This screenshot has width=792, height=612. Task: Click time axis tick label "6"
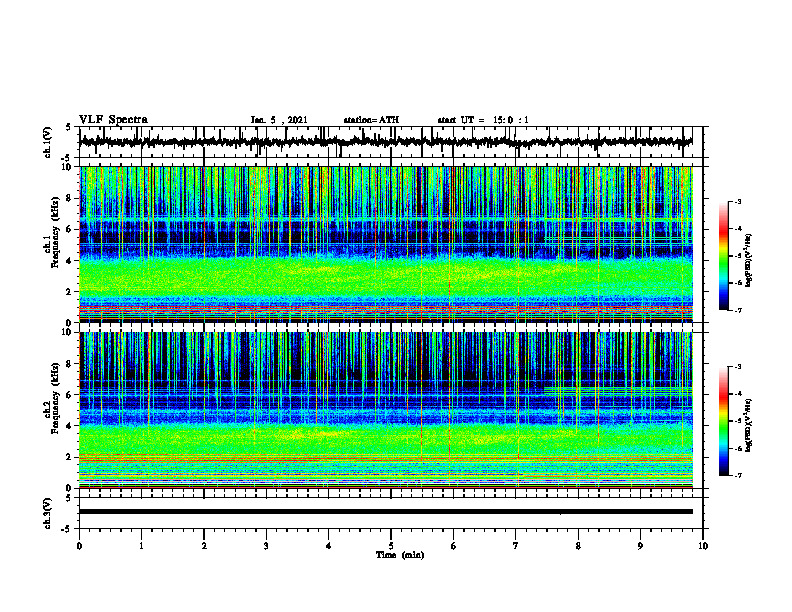pyautogui.click(x=453, y=546)
